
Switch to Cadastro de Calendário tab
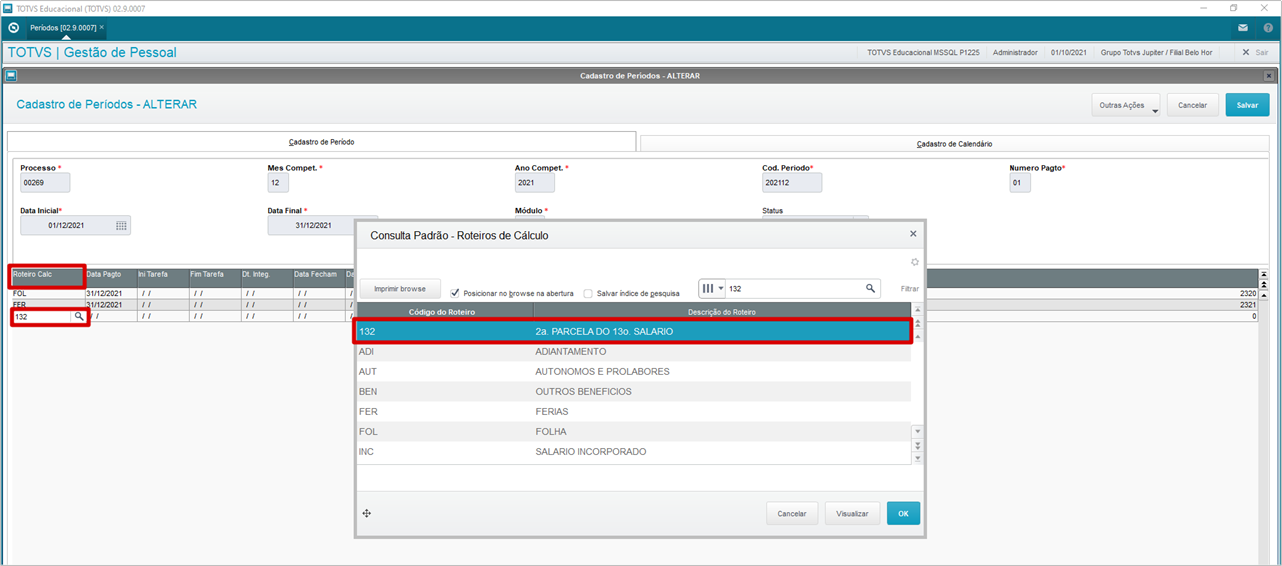coord(955,143)
